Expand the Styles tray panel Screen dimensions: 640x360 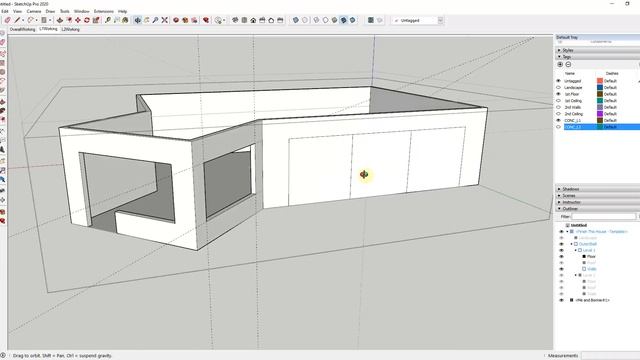pyautogui.click(x=559, y=50)
